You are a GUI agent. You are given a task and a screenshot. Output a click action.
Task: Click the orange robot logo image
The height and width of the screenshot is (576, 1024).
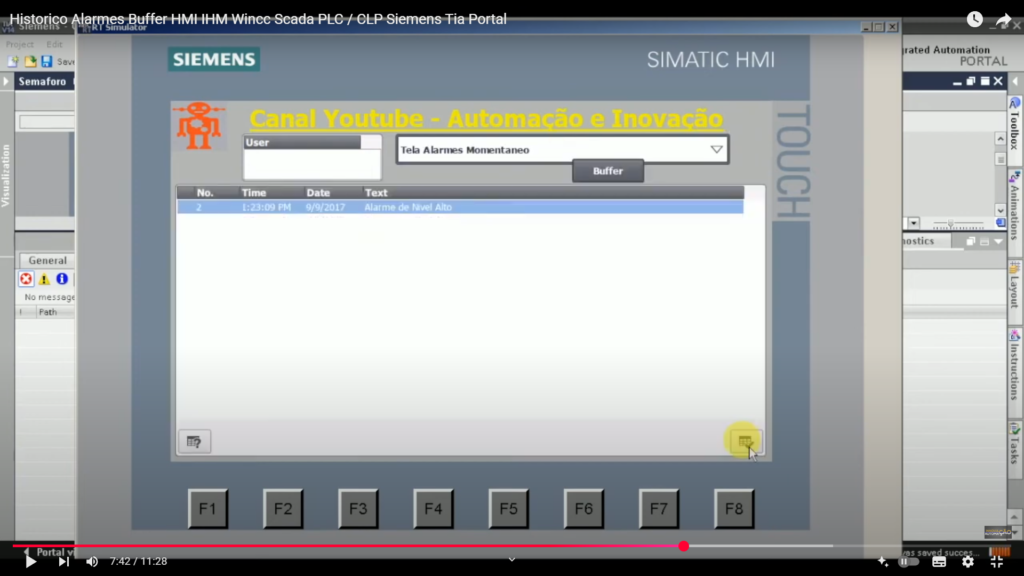tap(199, 125)
